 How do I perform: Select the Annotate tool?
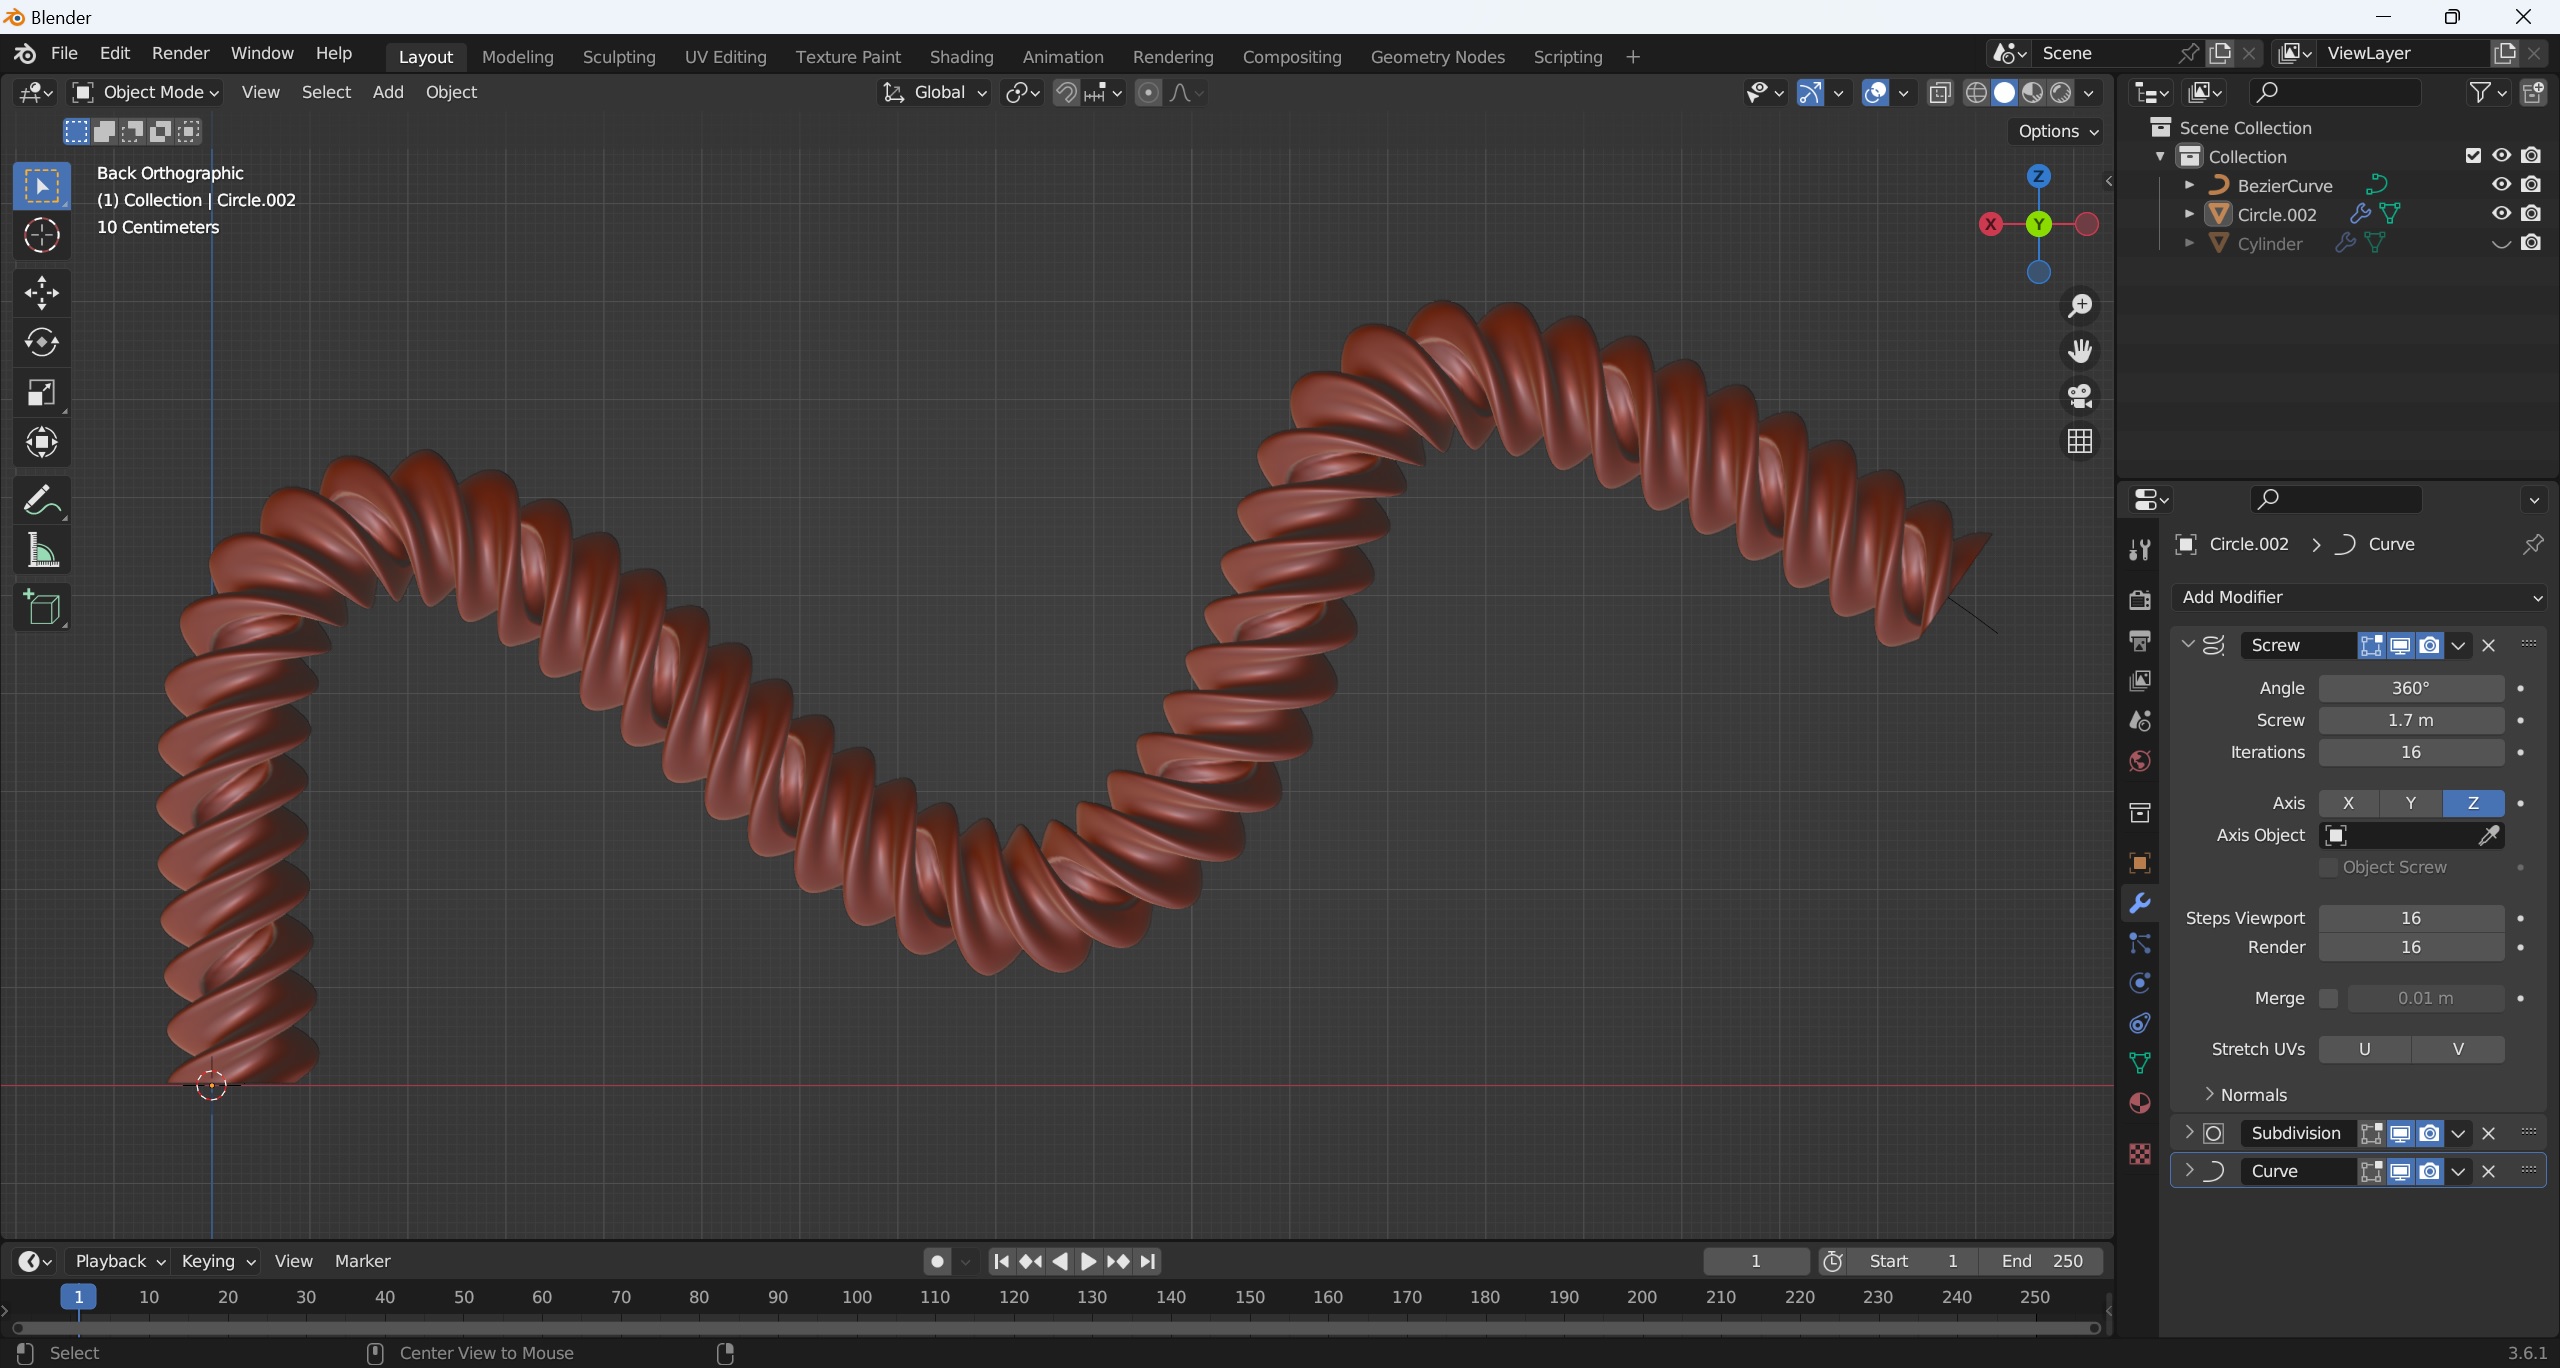(x=42, y=500)
